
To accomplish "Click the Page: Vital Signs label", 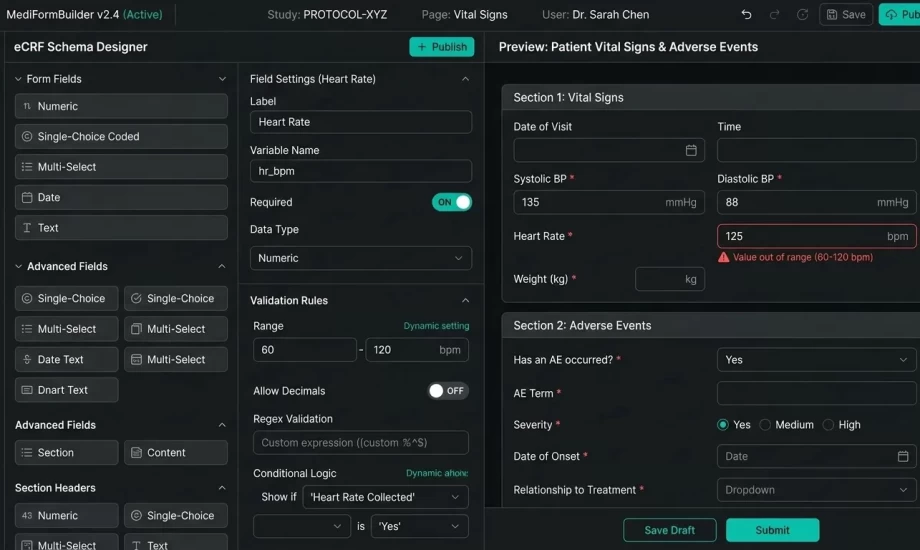I will tap(464, 15).
